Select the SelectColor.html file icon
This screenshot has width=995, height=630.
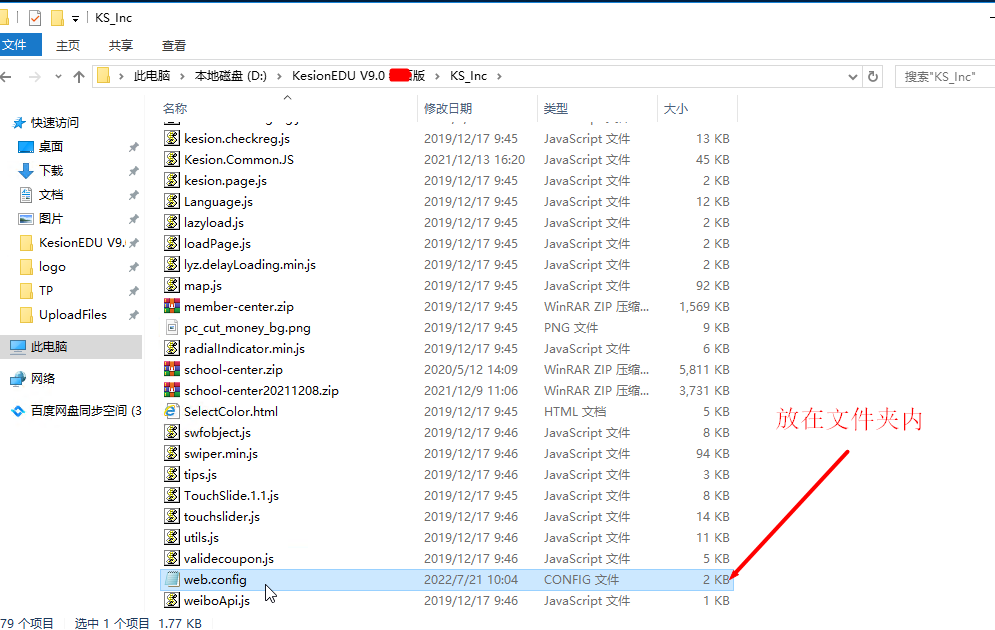click(x=172, y=411)
